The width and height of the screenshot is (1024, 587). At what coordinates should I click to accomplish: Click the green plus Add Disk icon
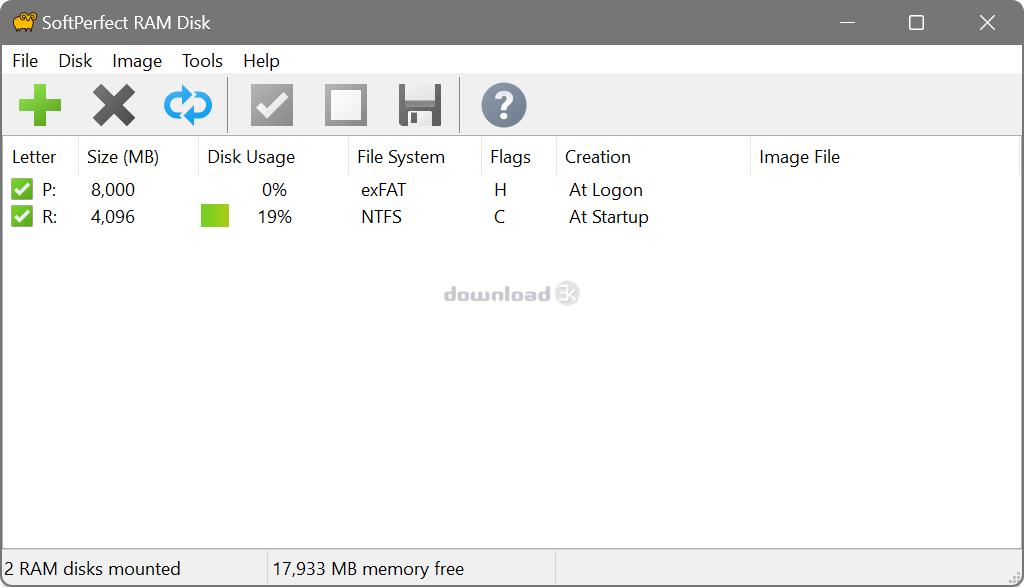(x=40, y=104)
